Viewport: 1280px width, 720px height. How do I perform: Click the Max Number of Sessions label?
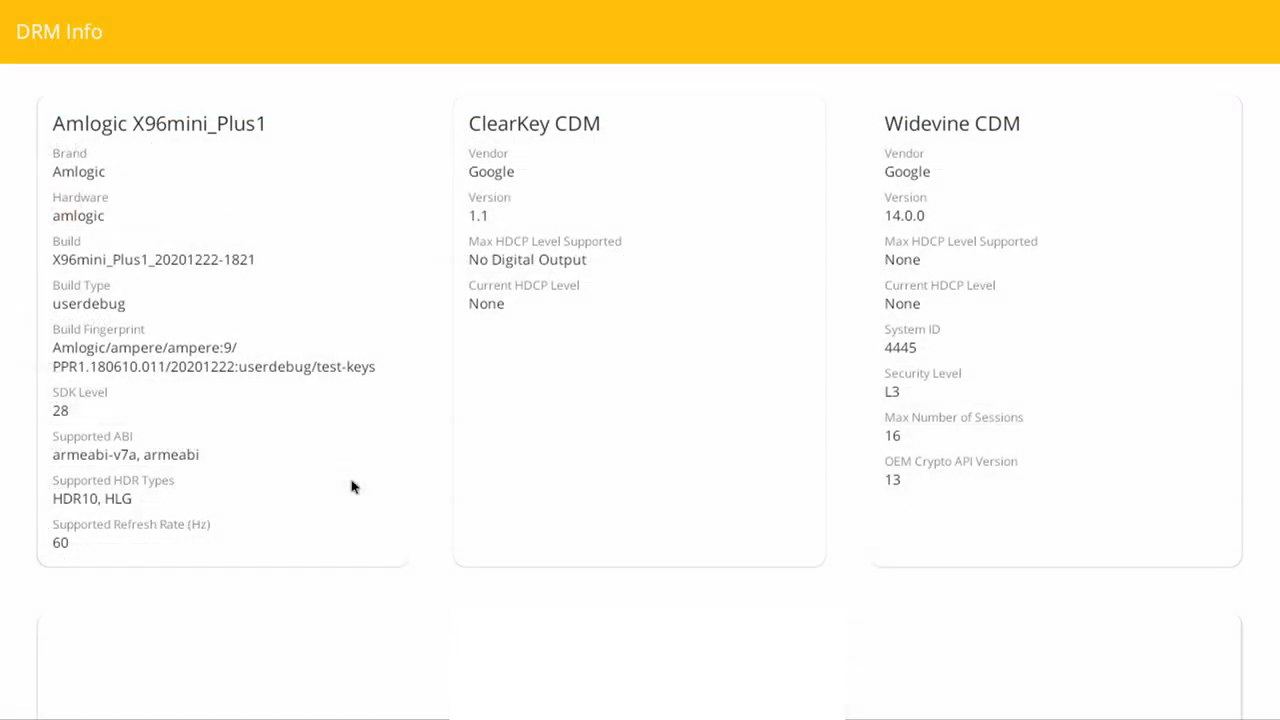954,417
